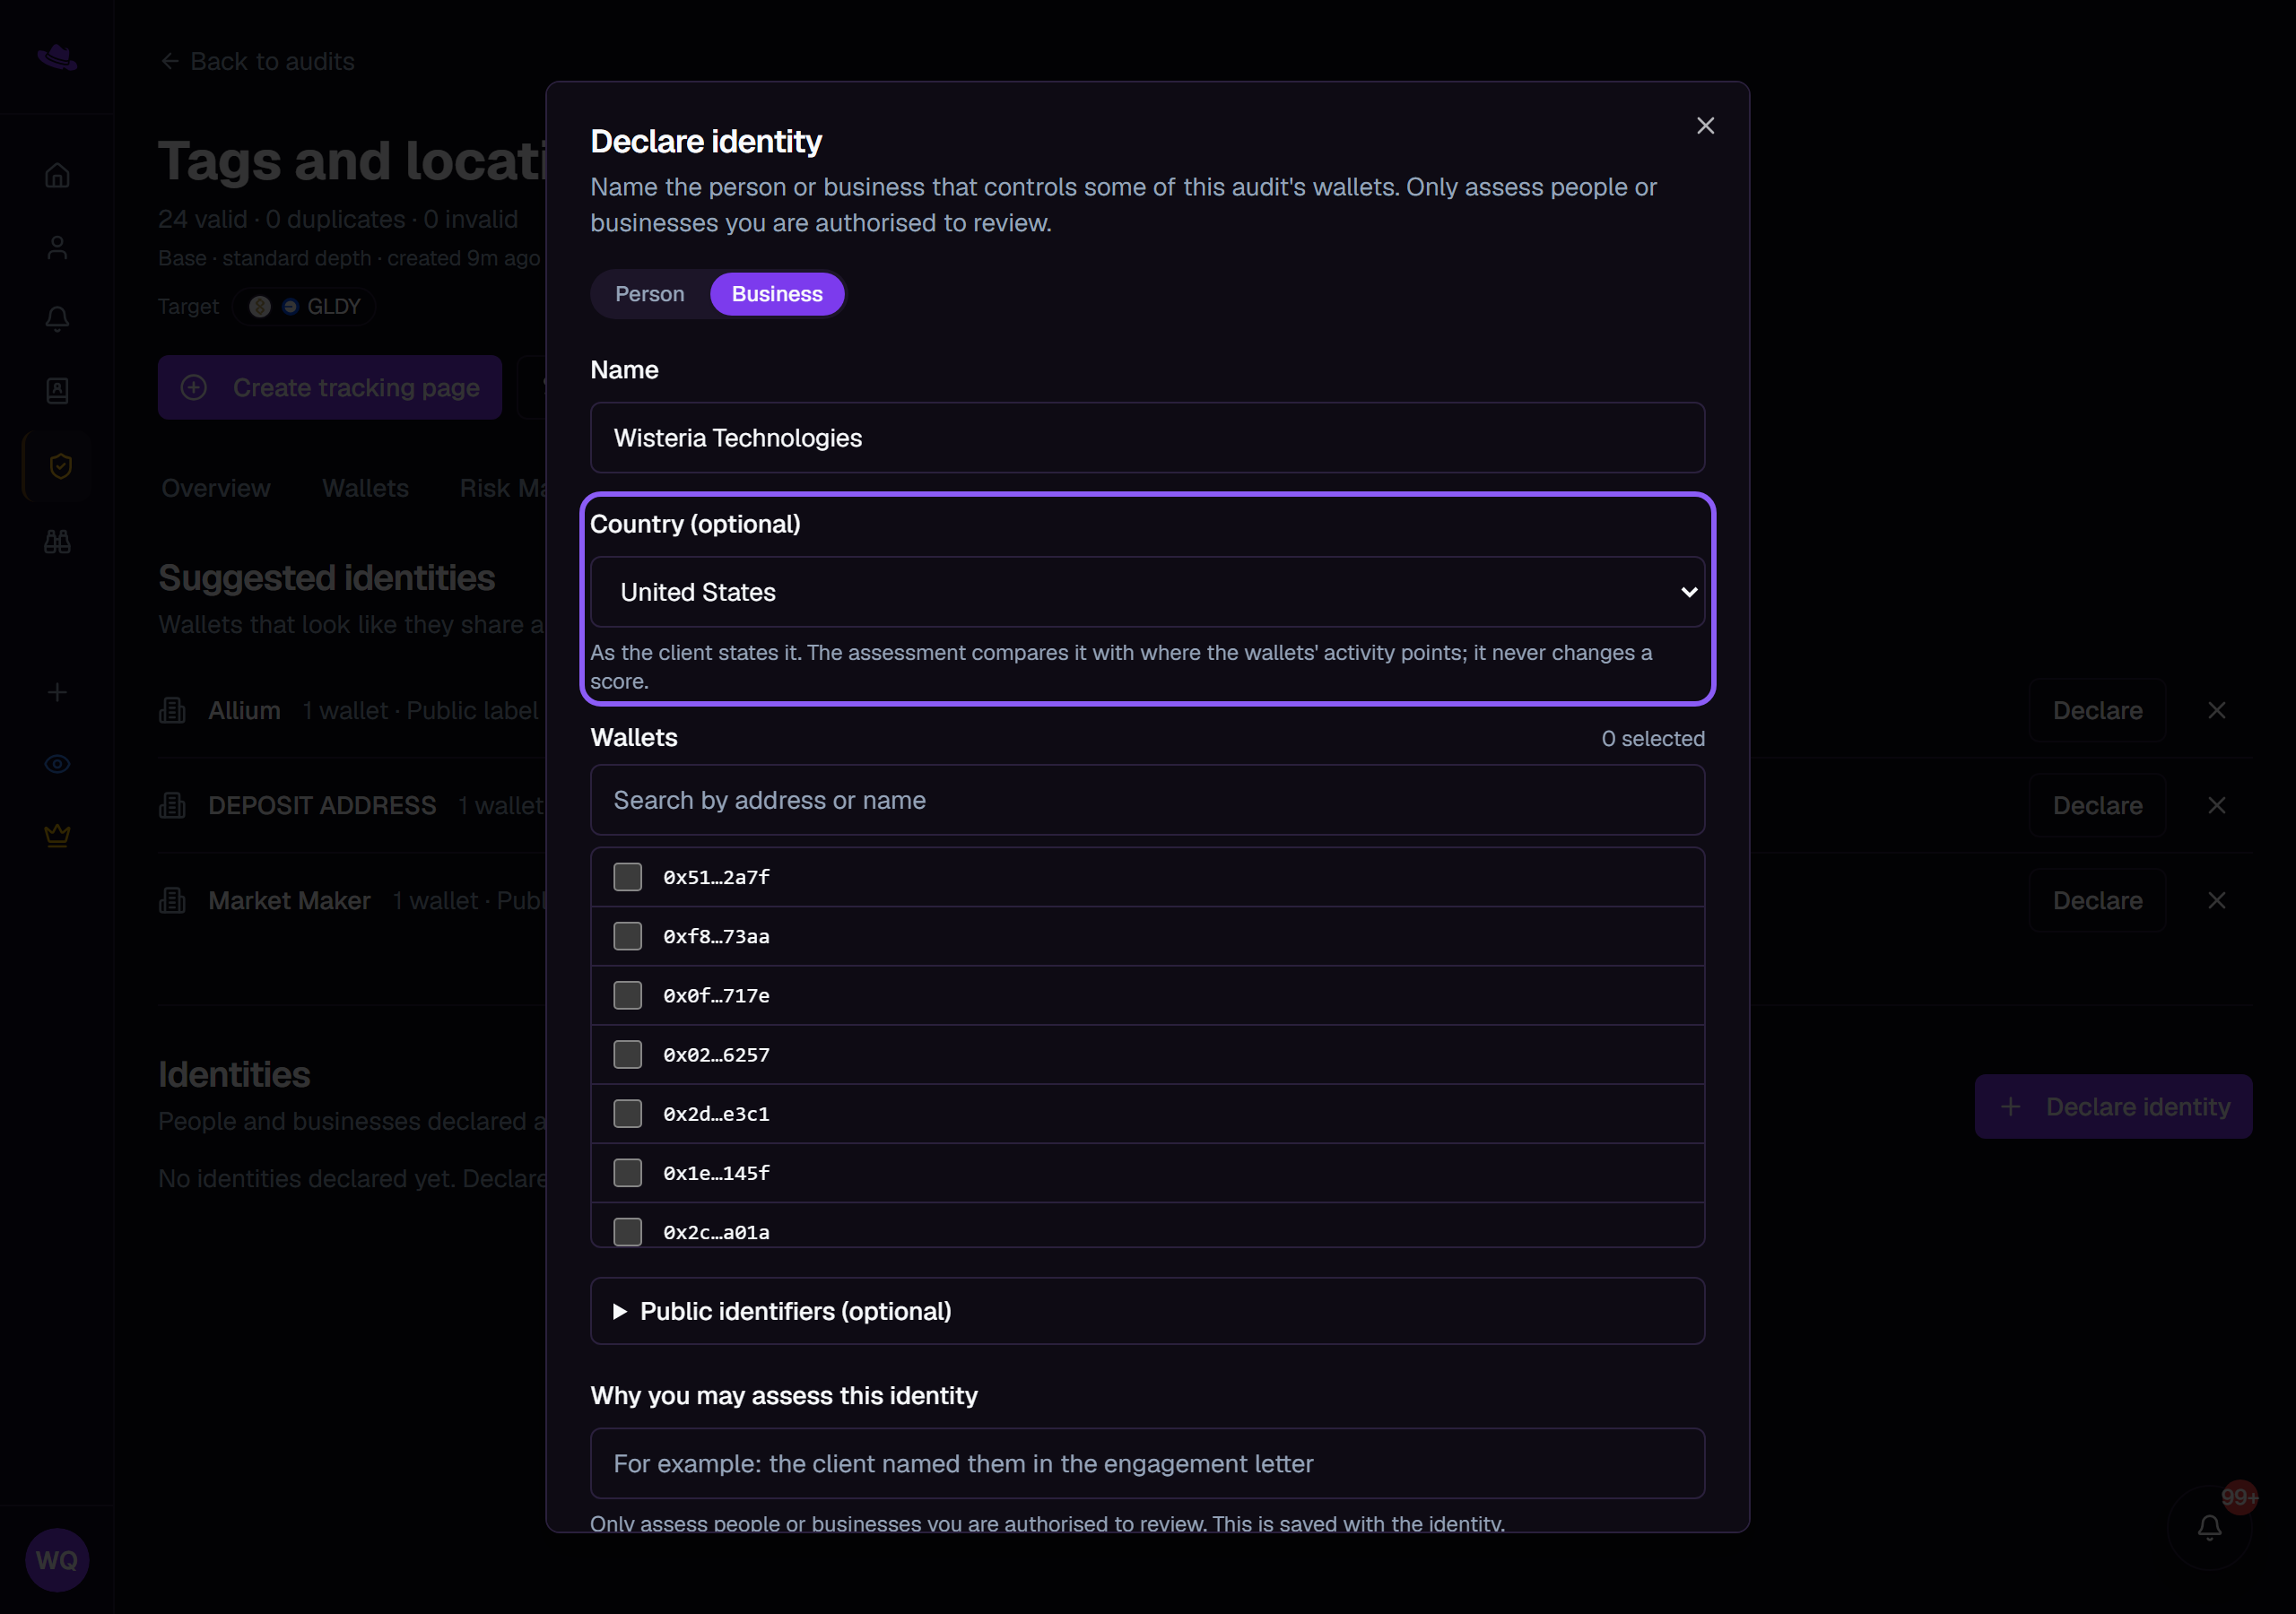The height and width of the screenshot is (1614, 2296).
Task: Click the Name field with Wisteria Technologies
Action: tap(1147, 438)
